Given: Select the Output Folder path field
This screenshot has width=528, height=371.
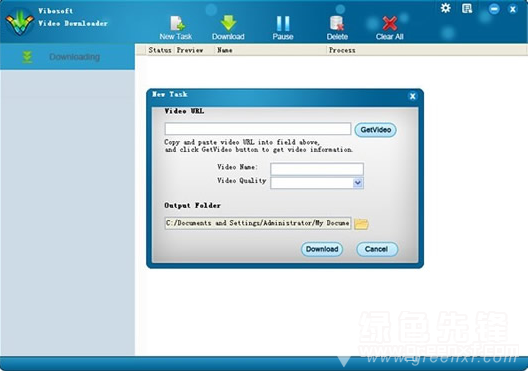Looking at the screenshot, I should click(258, 223).
